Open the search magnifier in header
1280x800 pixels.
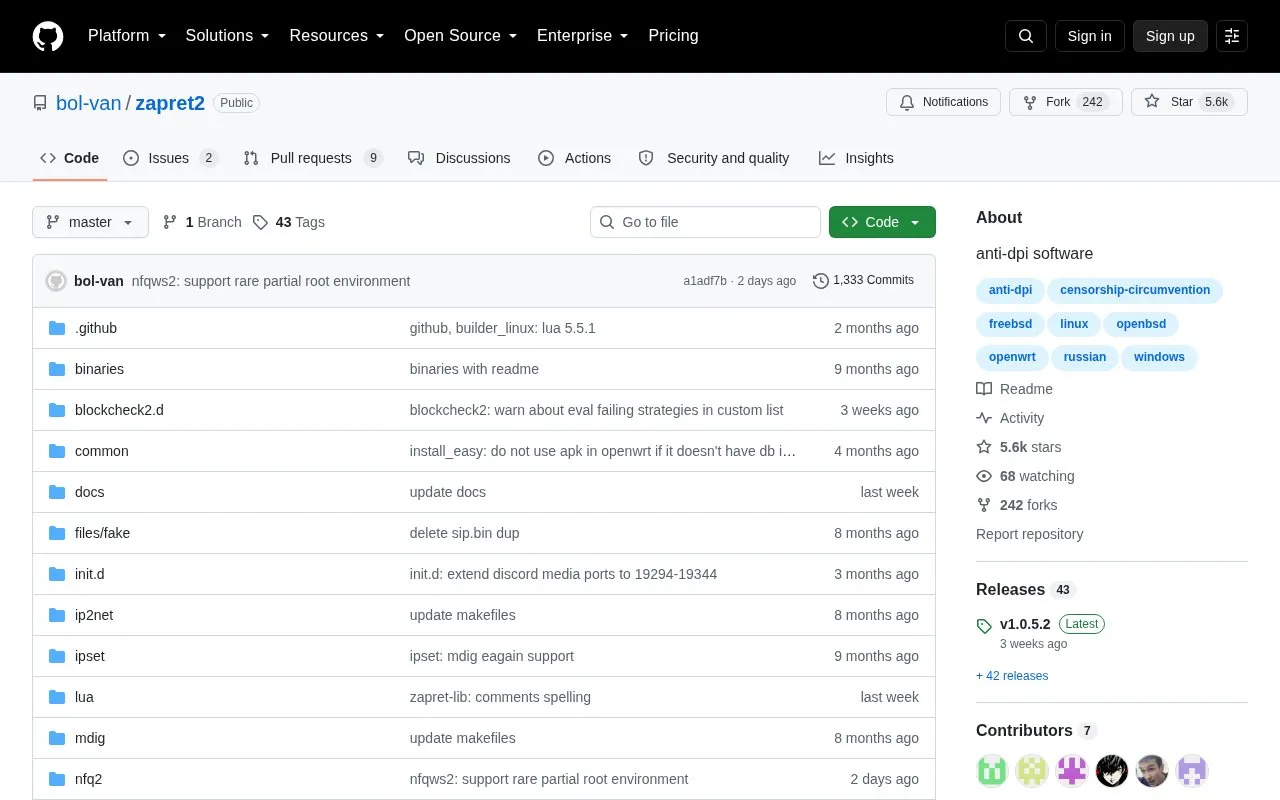pos(1026,36)
